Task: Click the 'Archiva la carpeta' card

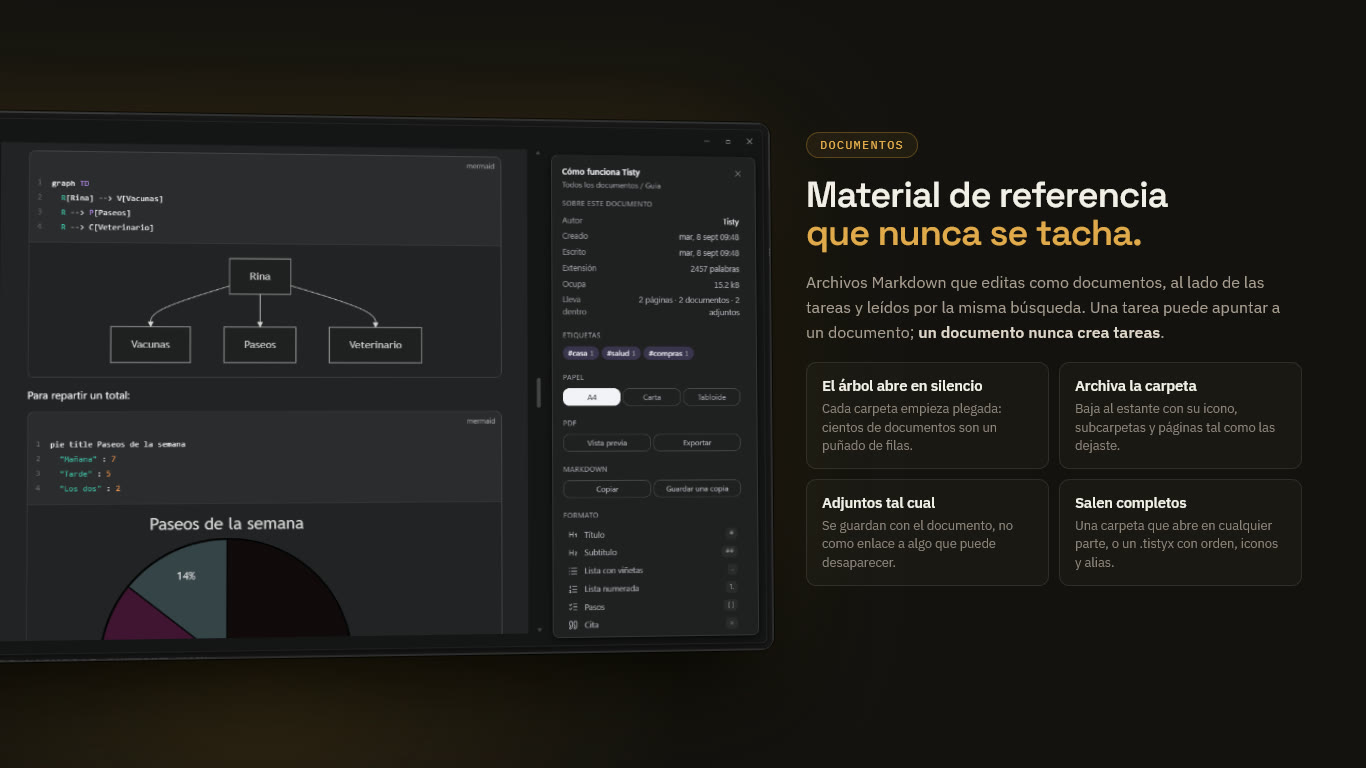Action: pos(1180,415)
